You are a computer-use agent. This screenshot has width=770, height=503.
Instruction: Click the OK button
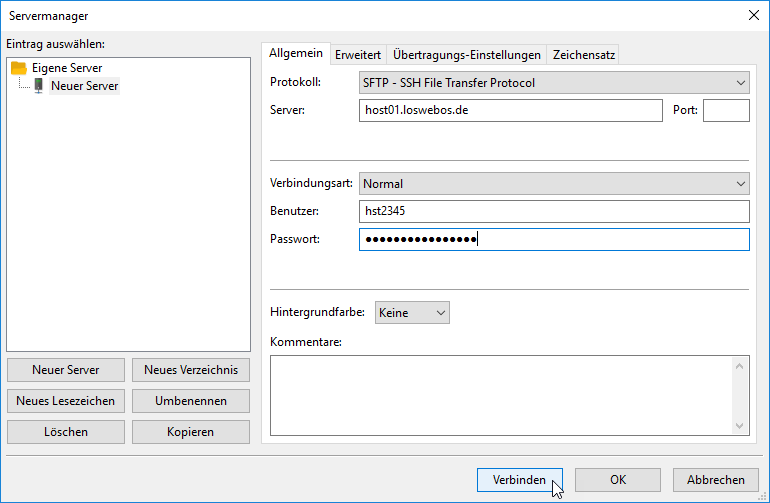coord(618,480)
